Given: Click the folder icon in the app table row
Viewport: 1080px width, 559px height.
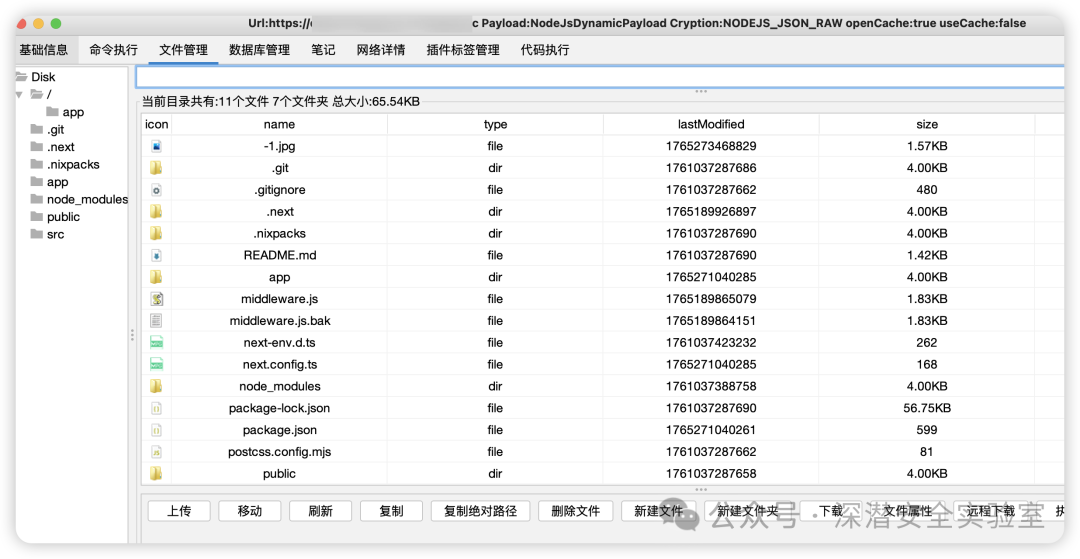Looking at the screenshot, I should [156, 277].
